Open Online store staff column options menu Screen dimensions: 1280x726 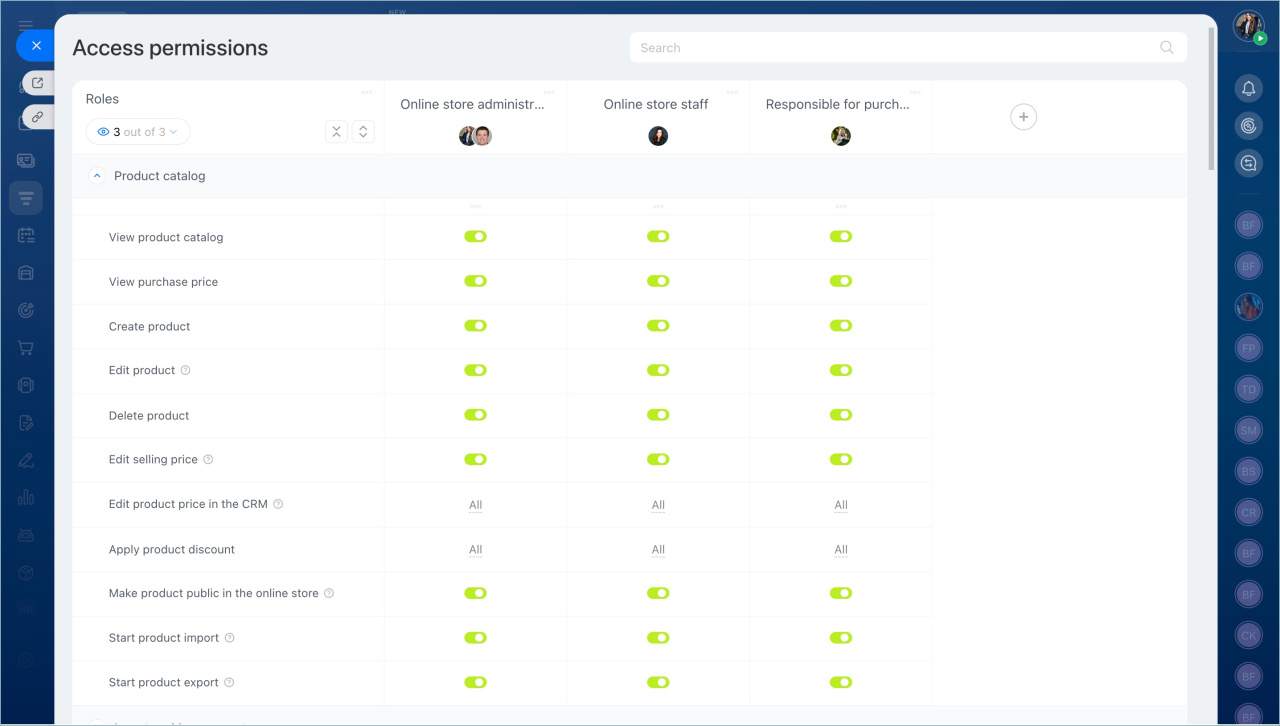tap(733, 92)
